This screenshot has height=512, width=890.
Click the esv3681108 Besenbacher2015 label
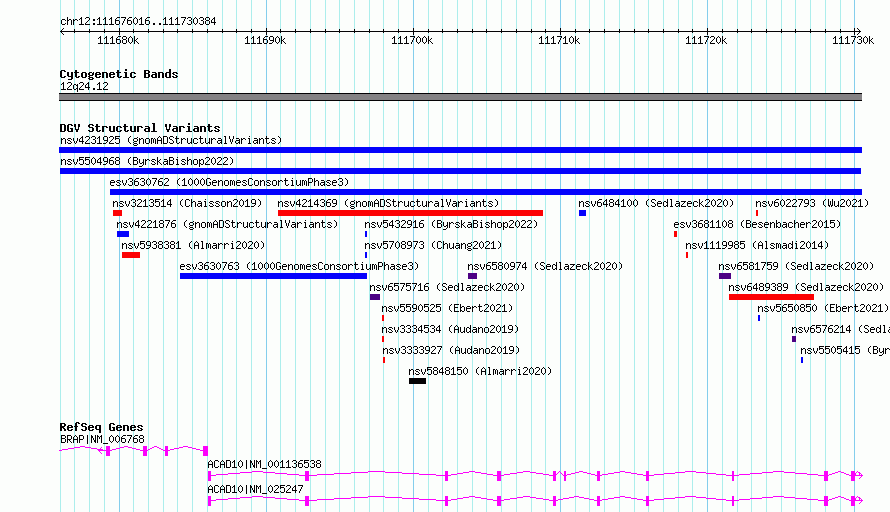(x=757, y=224)
